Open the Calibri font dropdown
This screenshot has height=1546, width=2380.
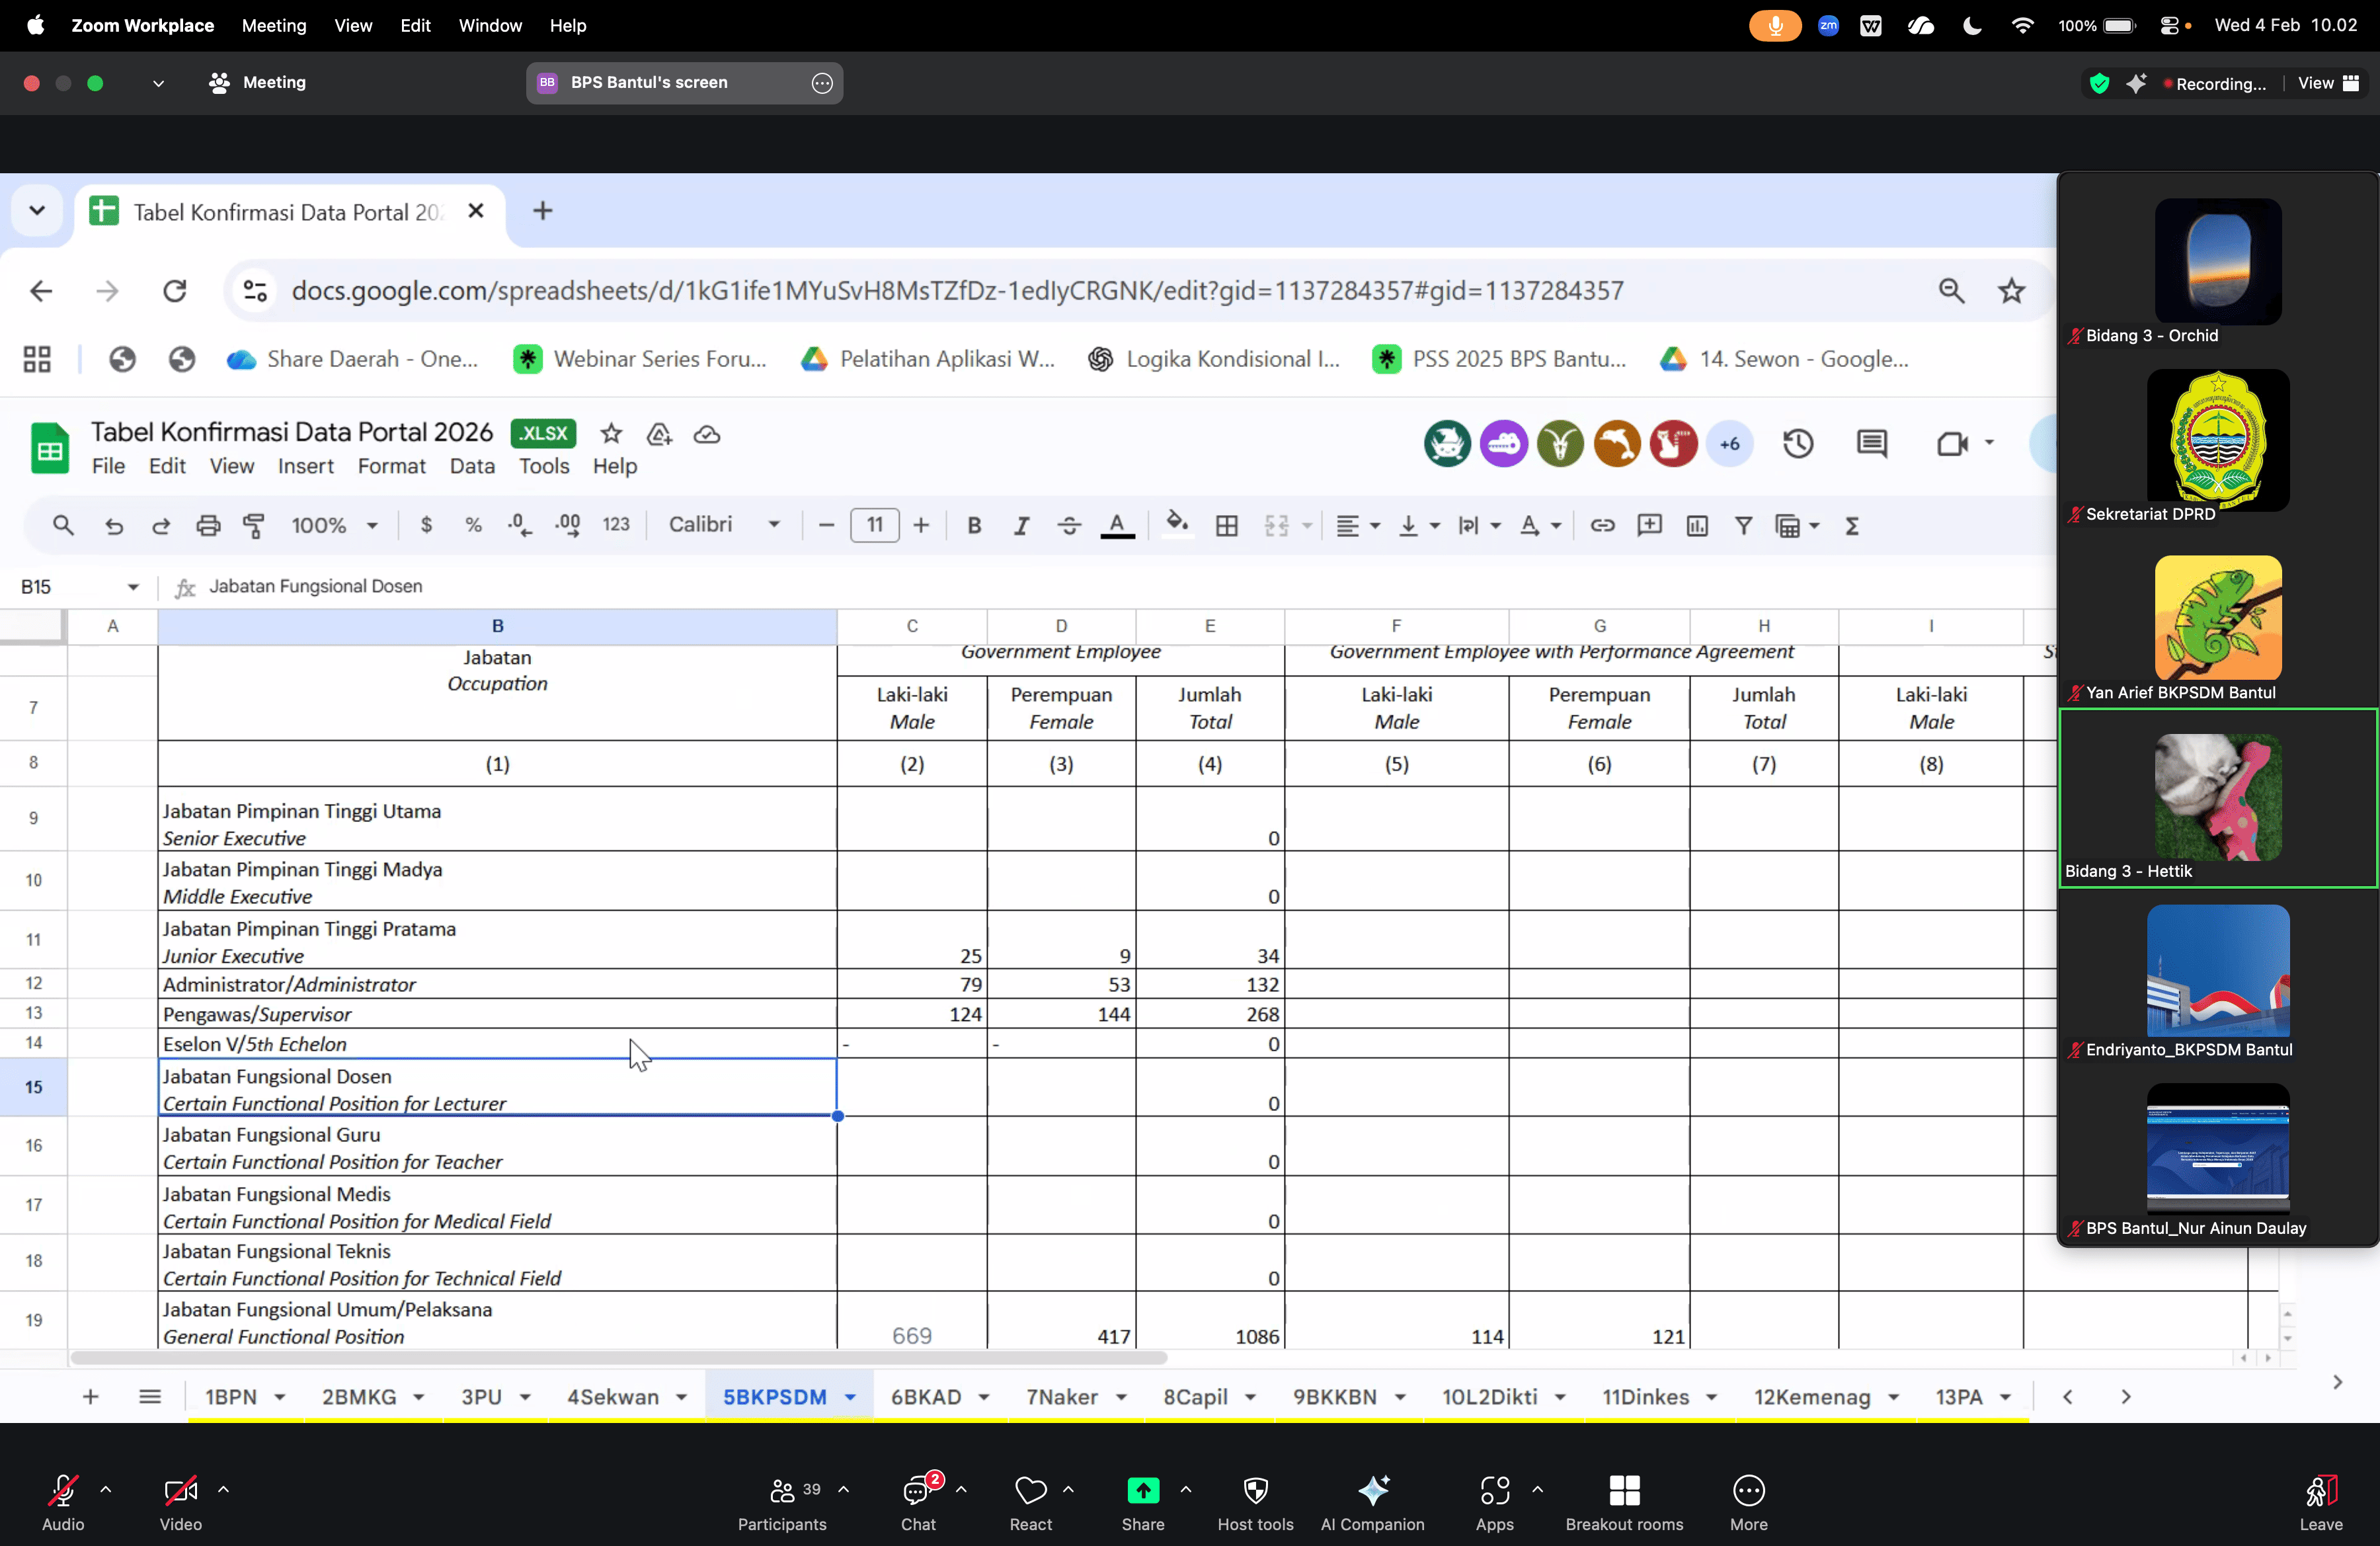click(724, 525)
